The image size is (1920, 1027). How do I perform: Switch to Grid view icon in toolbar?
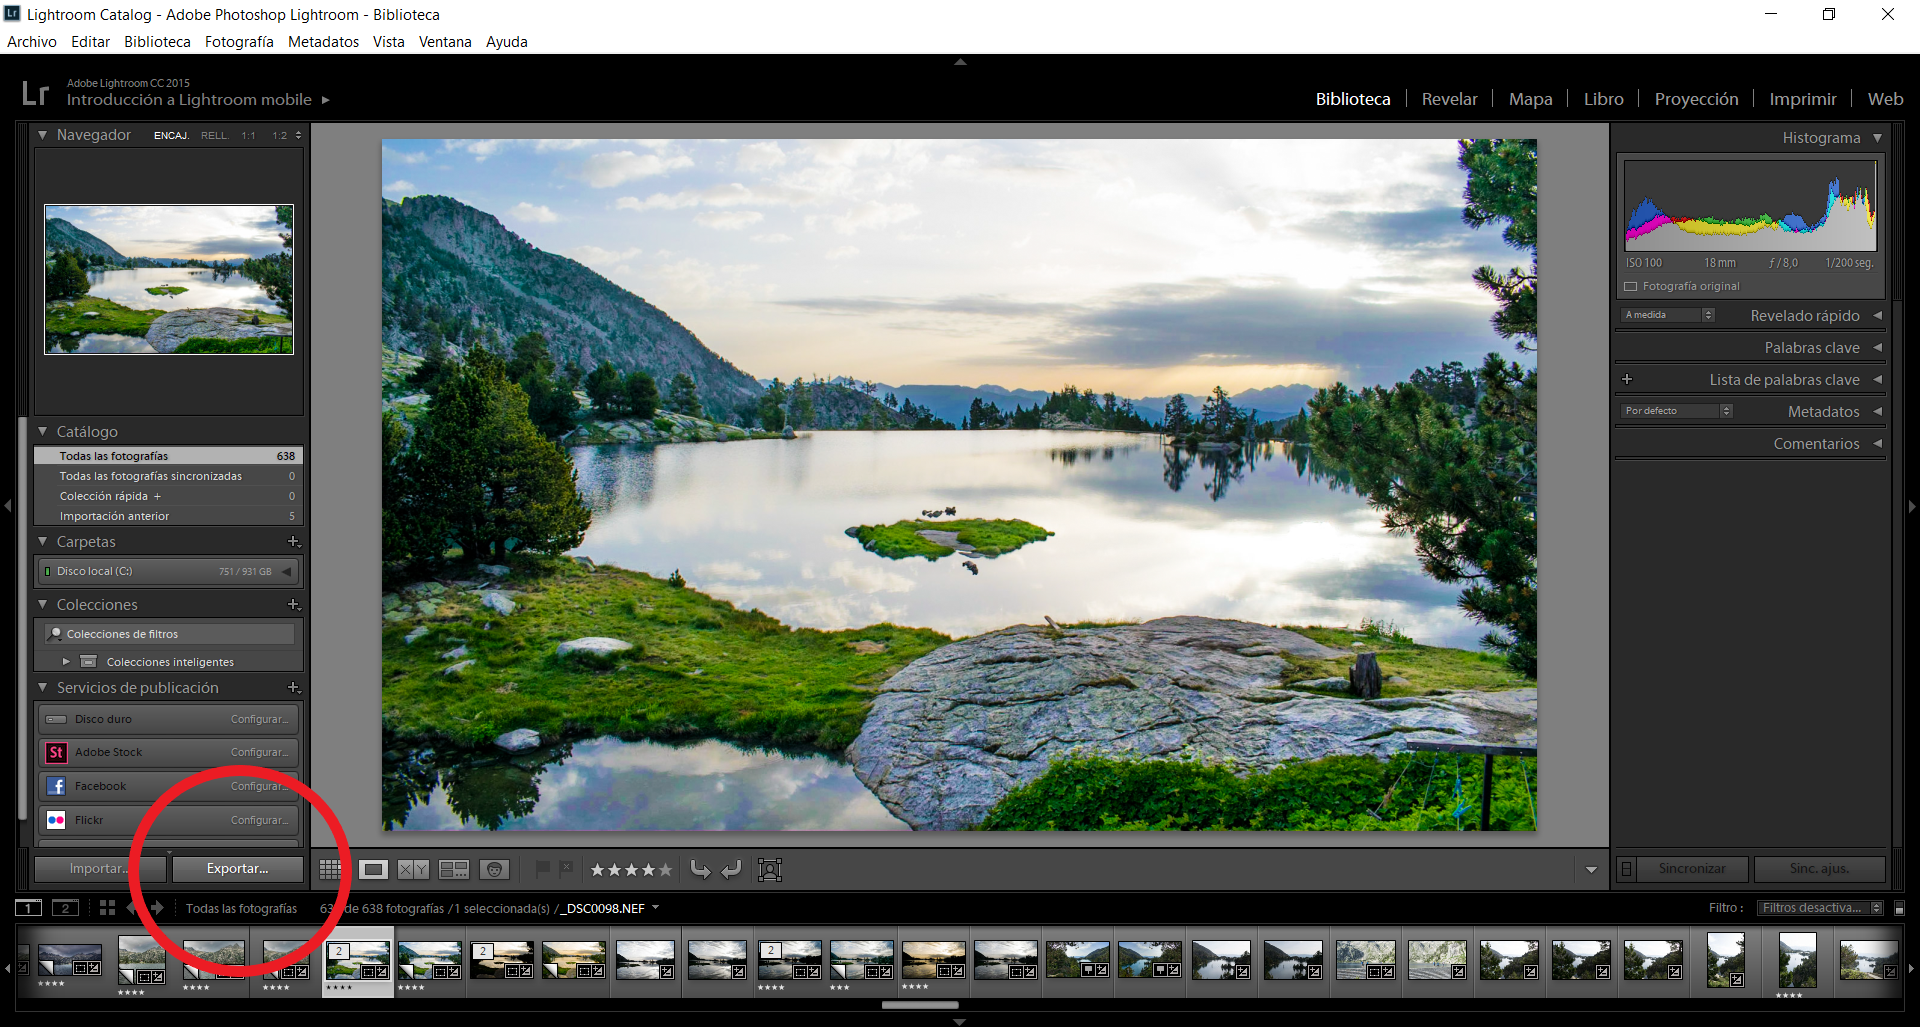tap(330, 869)
